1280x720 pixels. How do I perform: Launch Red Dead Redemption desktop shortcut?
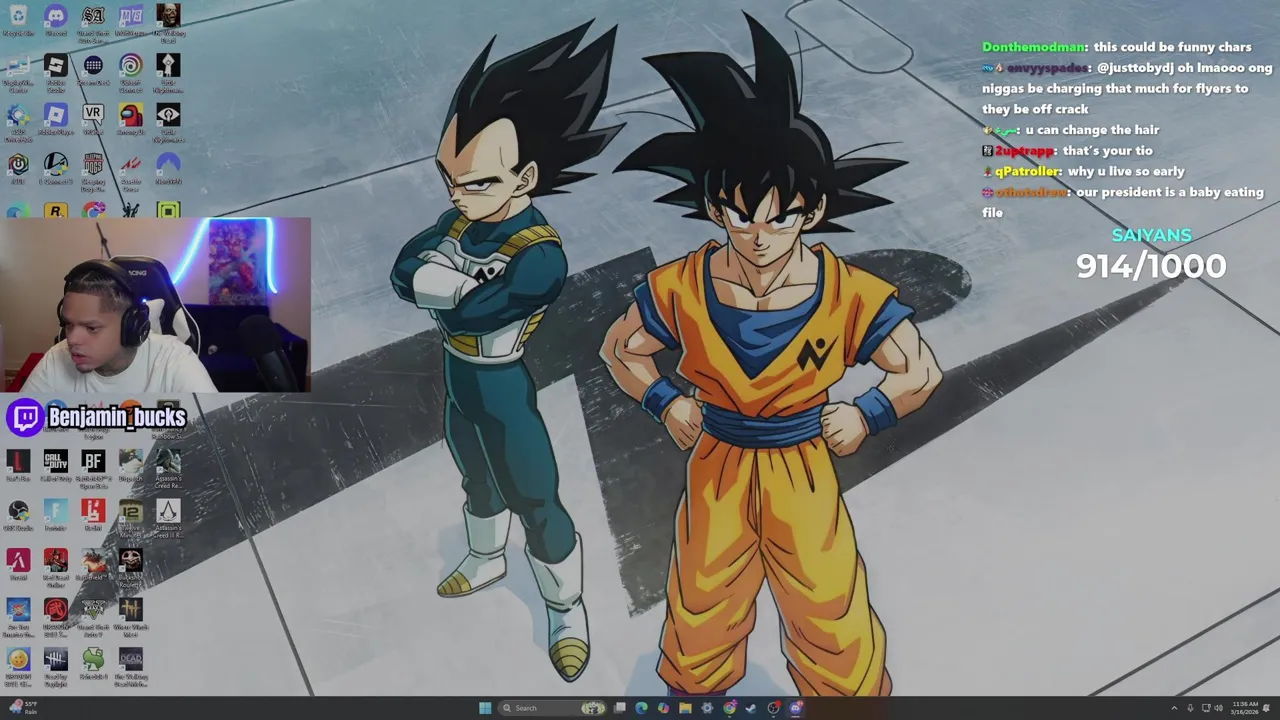pos(55,567)
